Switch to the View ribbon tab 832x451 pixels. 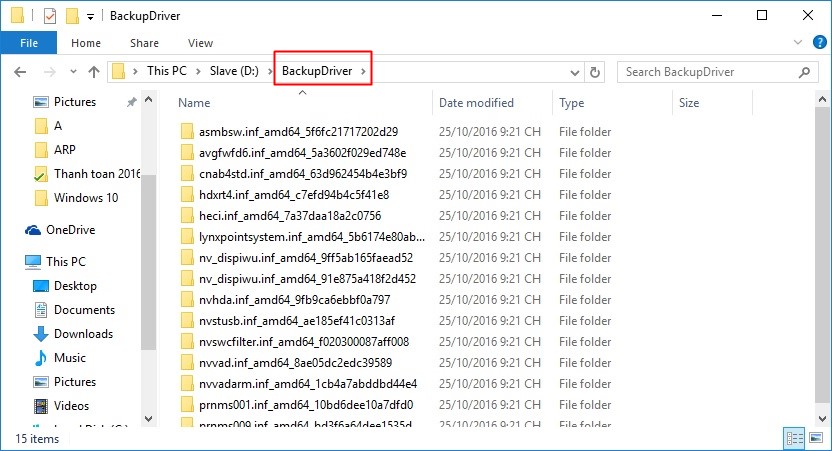click(200, 43)
